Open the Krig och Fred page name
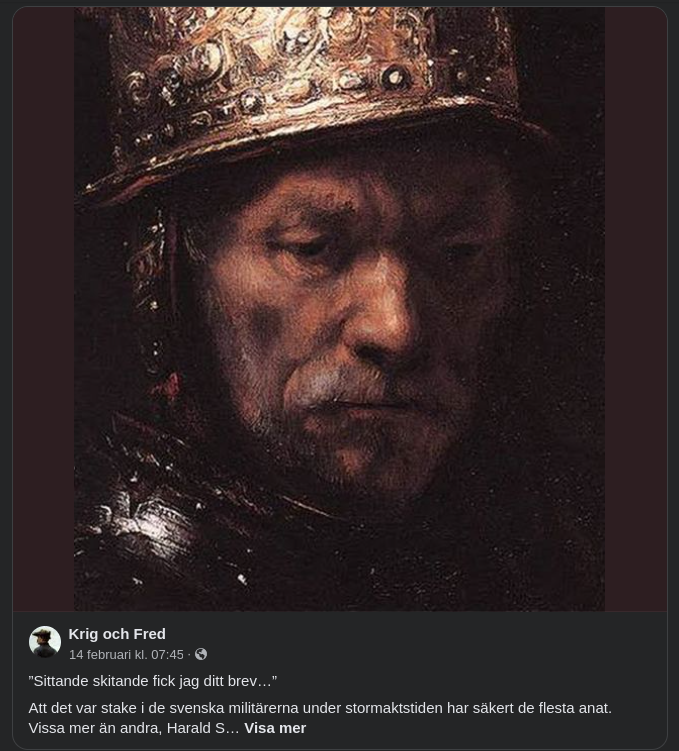 pos(117,633)
